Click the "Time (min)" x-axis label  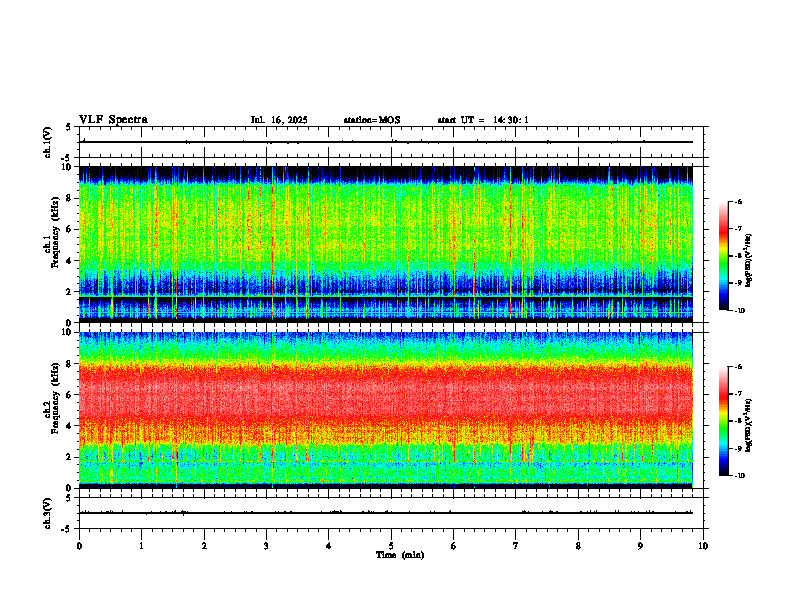click(400, 555)
